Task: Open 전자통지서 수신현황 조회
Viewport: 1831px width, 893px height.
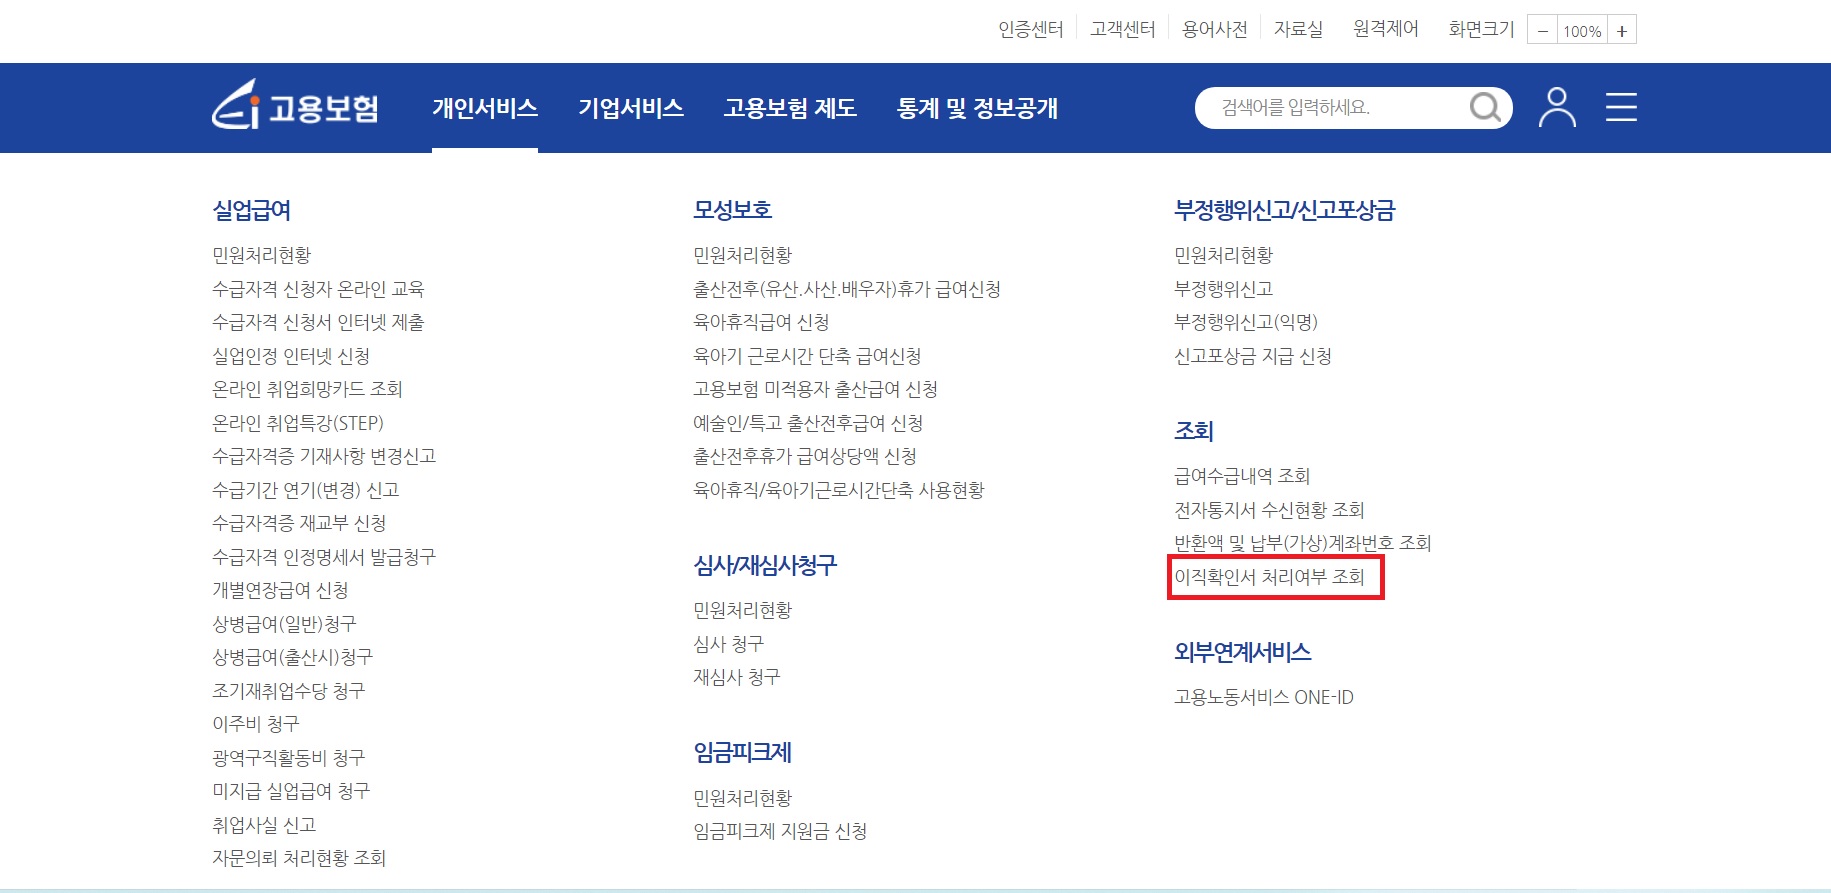Action: 1269,510
